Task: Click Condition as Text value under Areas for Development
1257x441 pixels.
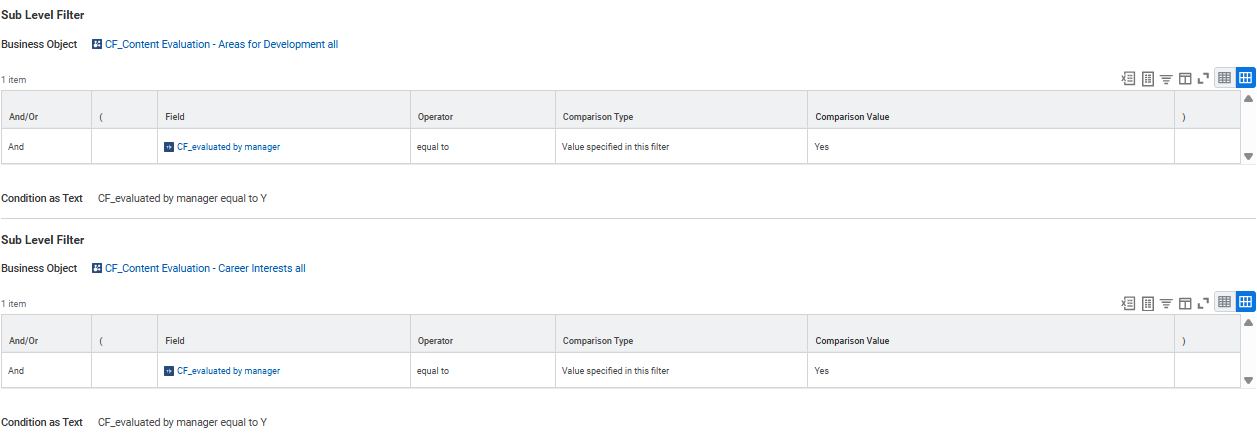Action: coord(182,198)
